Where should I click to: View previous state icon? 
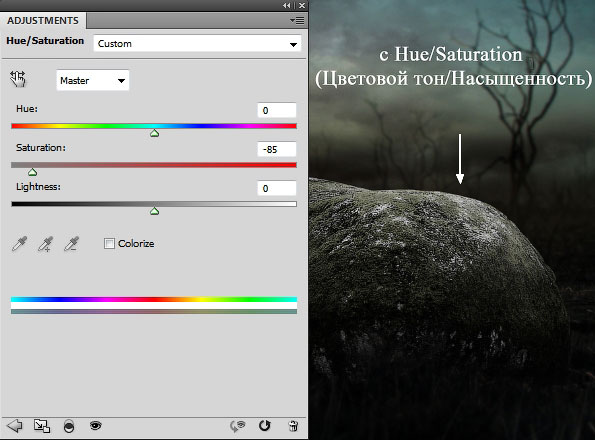coord(238,426)
